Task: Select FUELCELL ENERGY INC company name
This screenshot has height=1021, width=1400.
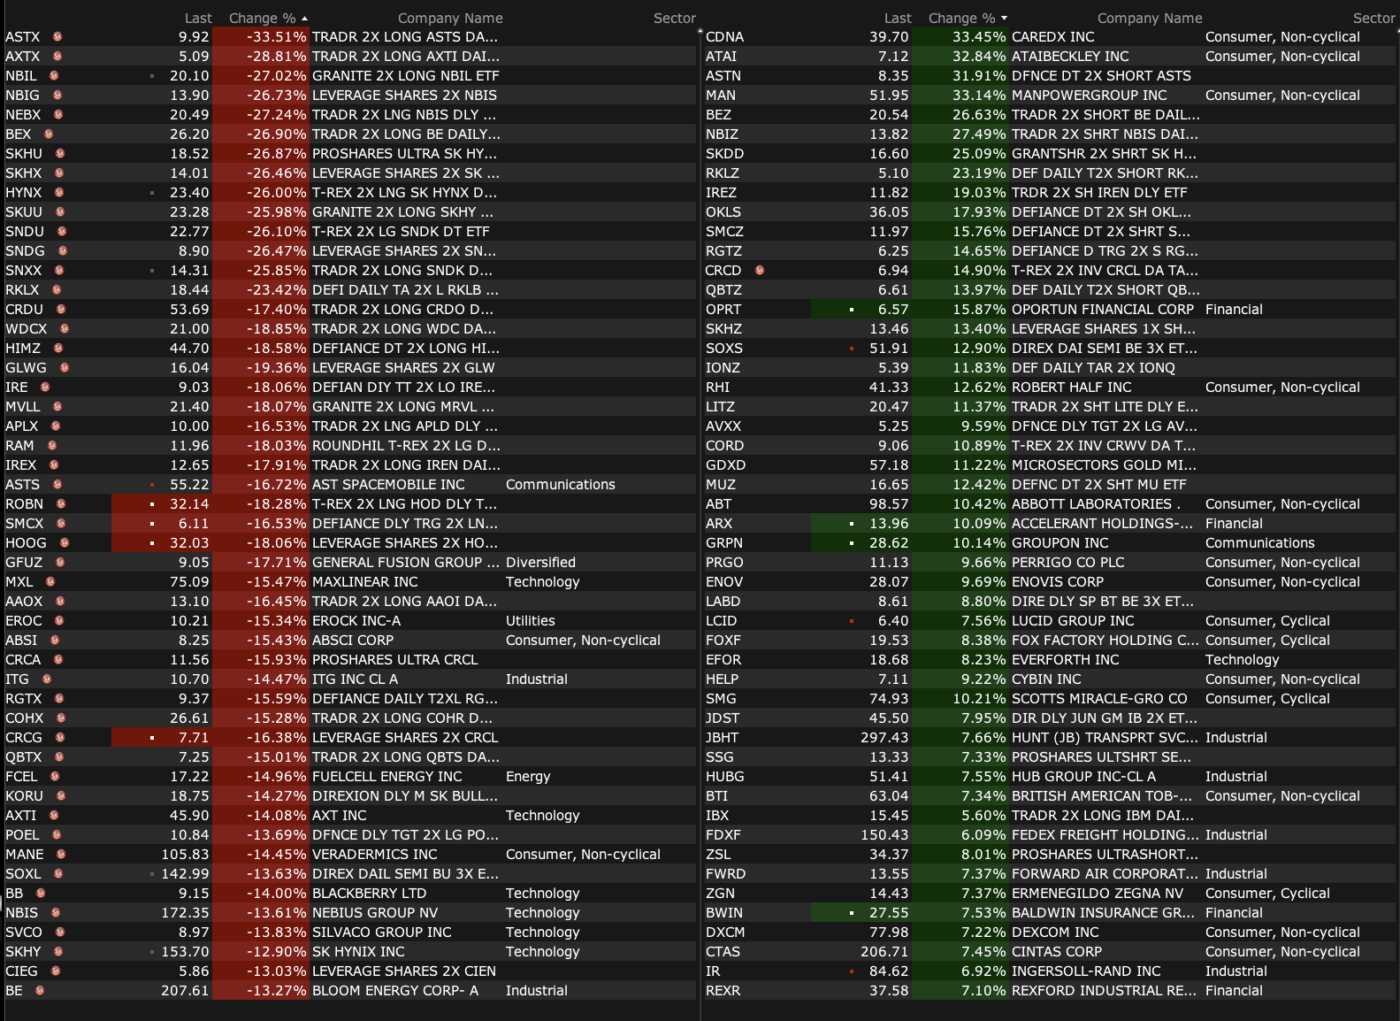Action: (387, 777)
